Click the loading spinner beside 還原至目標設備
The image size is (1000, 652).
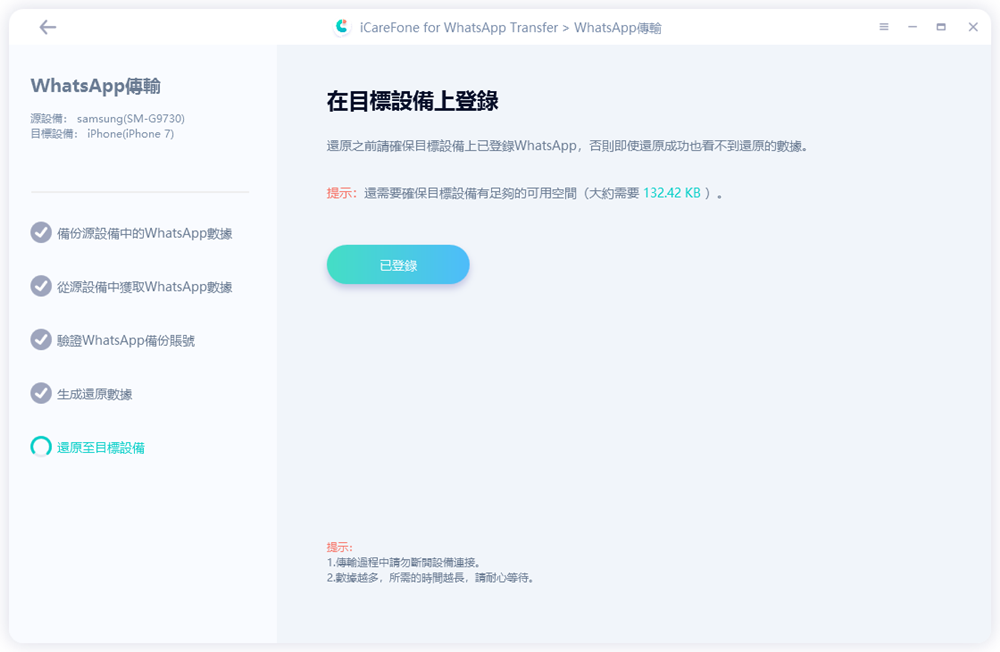41,447
